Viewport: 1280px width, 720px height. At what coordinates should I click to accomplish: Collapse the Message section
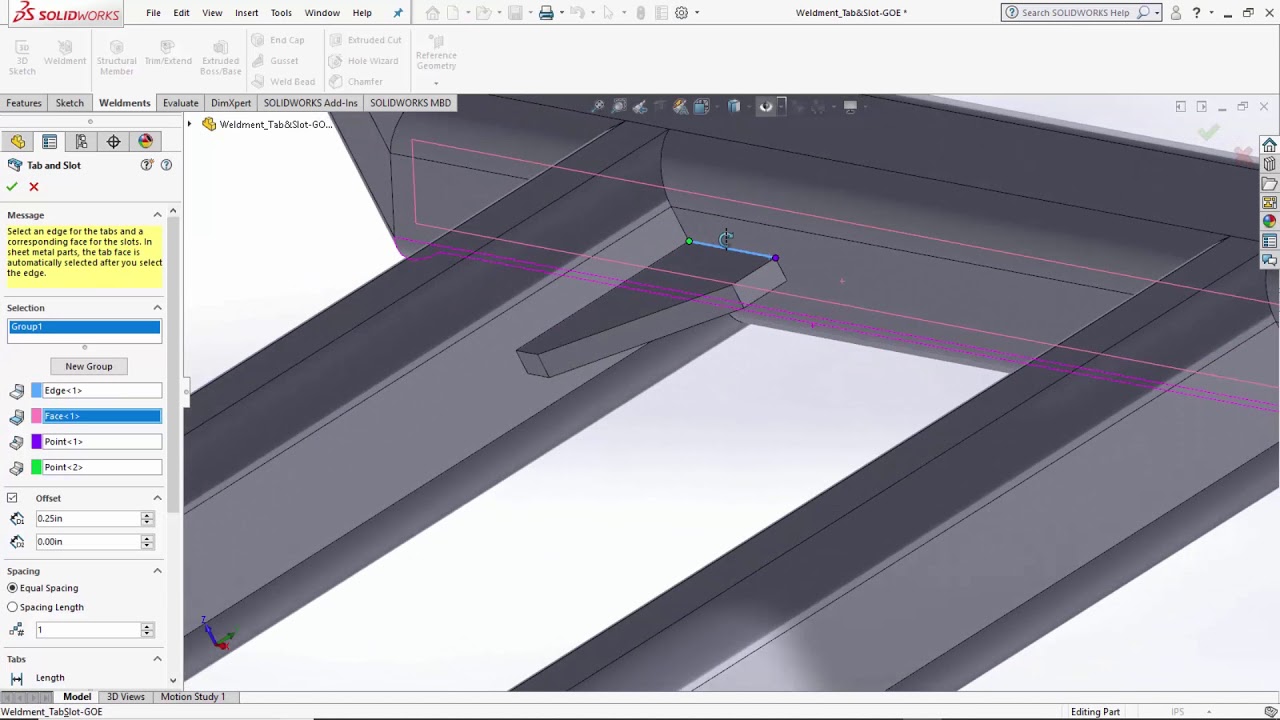(x=157, y=215)
